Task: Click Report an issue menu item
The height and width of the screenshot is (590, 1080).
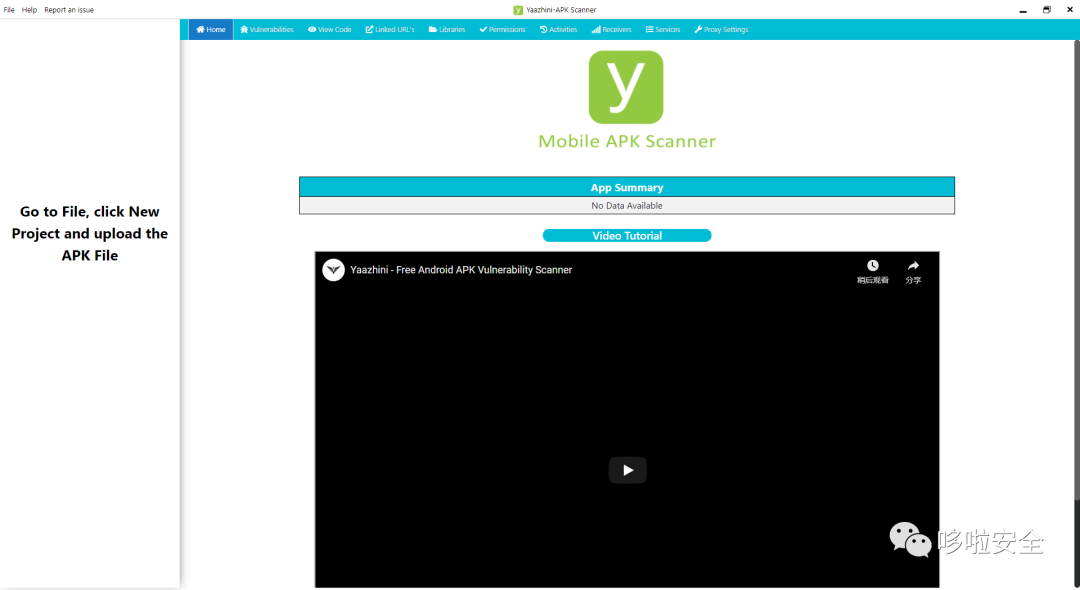Action: click(x=69, y=10)
